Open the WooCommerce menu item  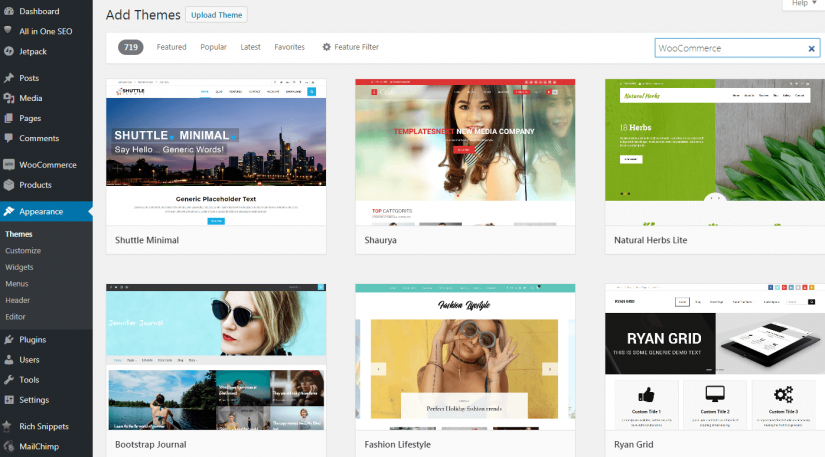pyautogui.click(x=46, y=165)
